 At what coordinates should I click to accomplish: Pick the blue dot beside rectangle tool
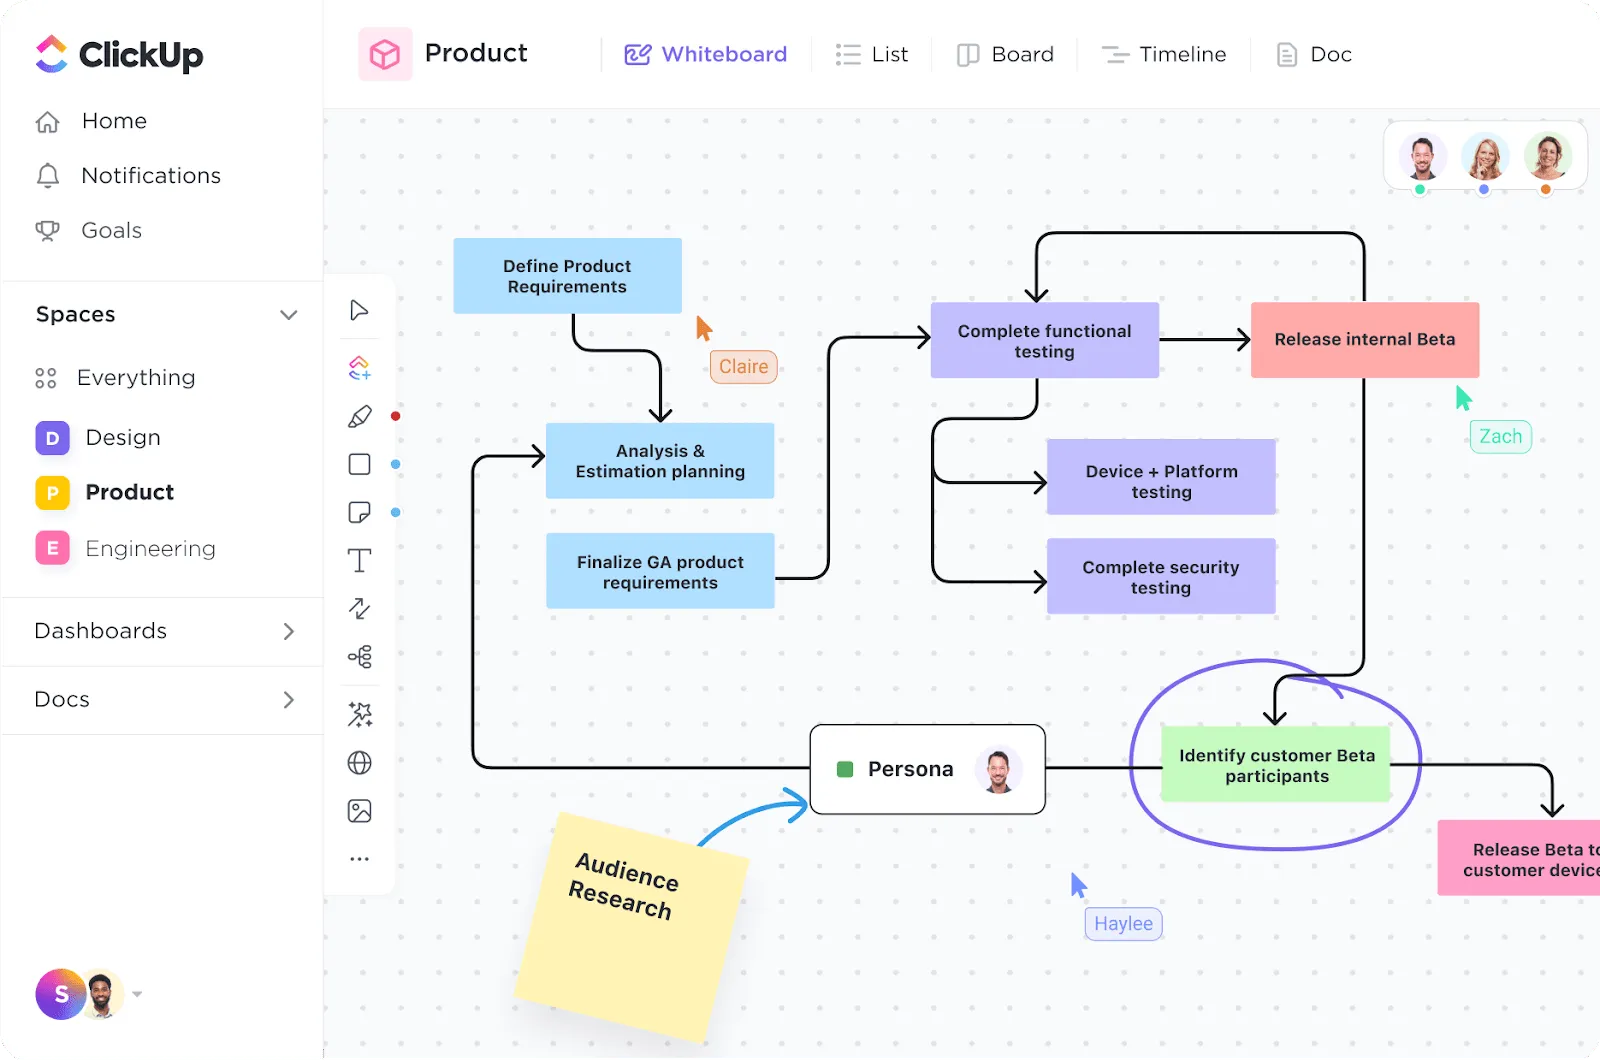coord(396,464)
